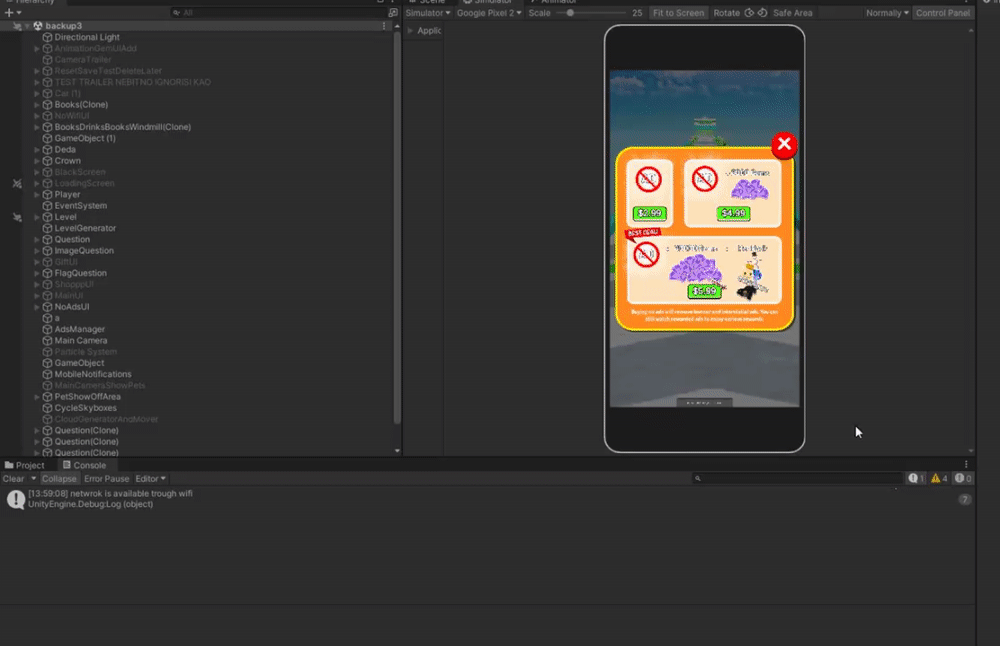
Task: Select GameObject (1) in hierarchy
Action: (x=85, y=138)
